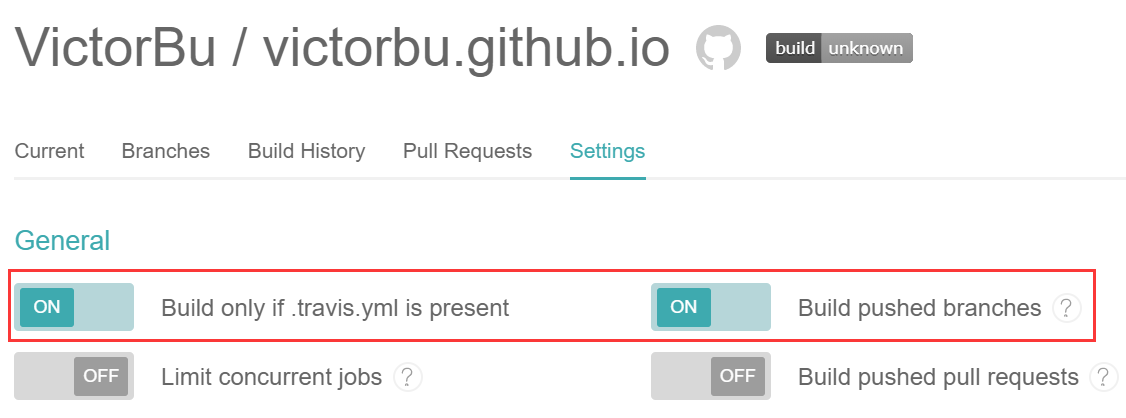Select the Settings tab
1126x418 pixels.
607,151
